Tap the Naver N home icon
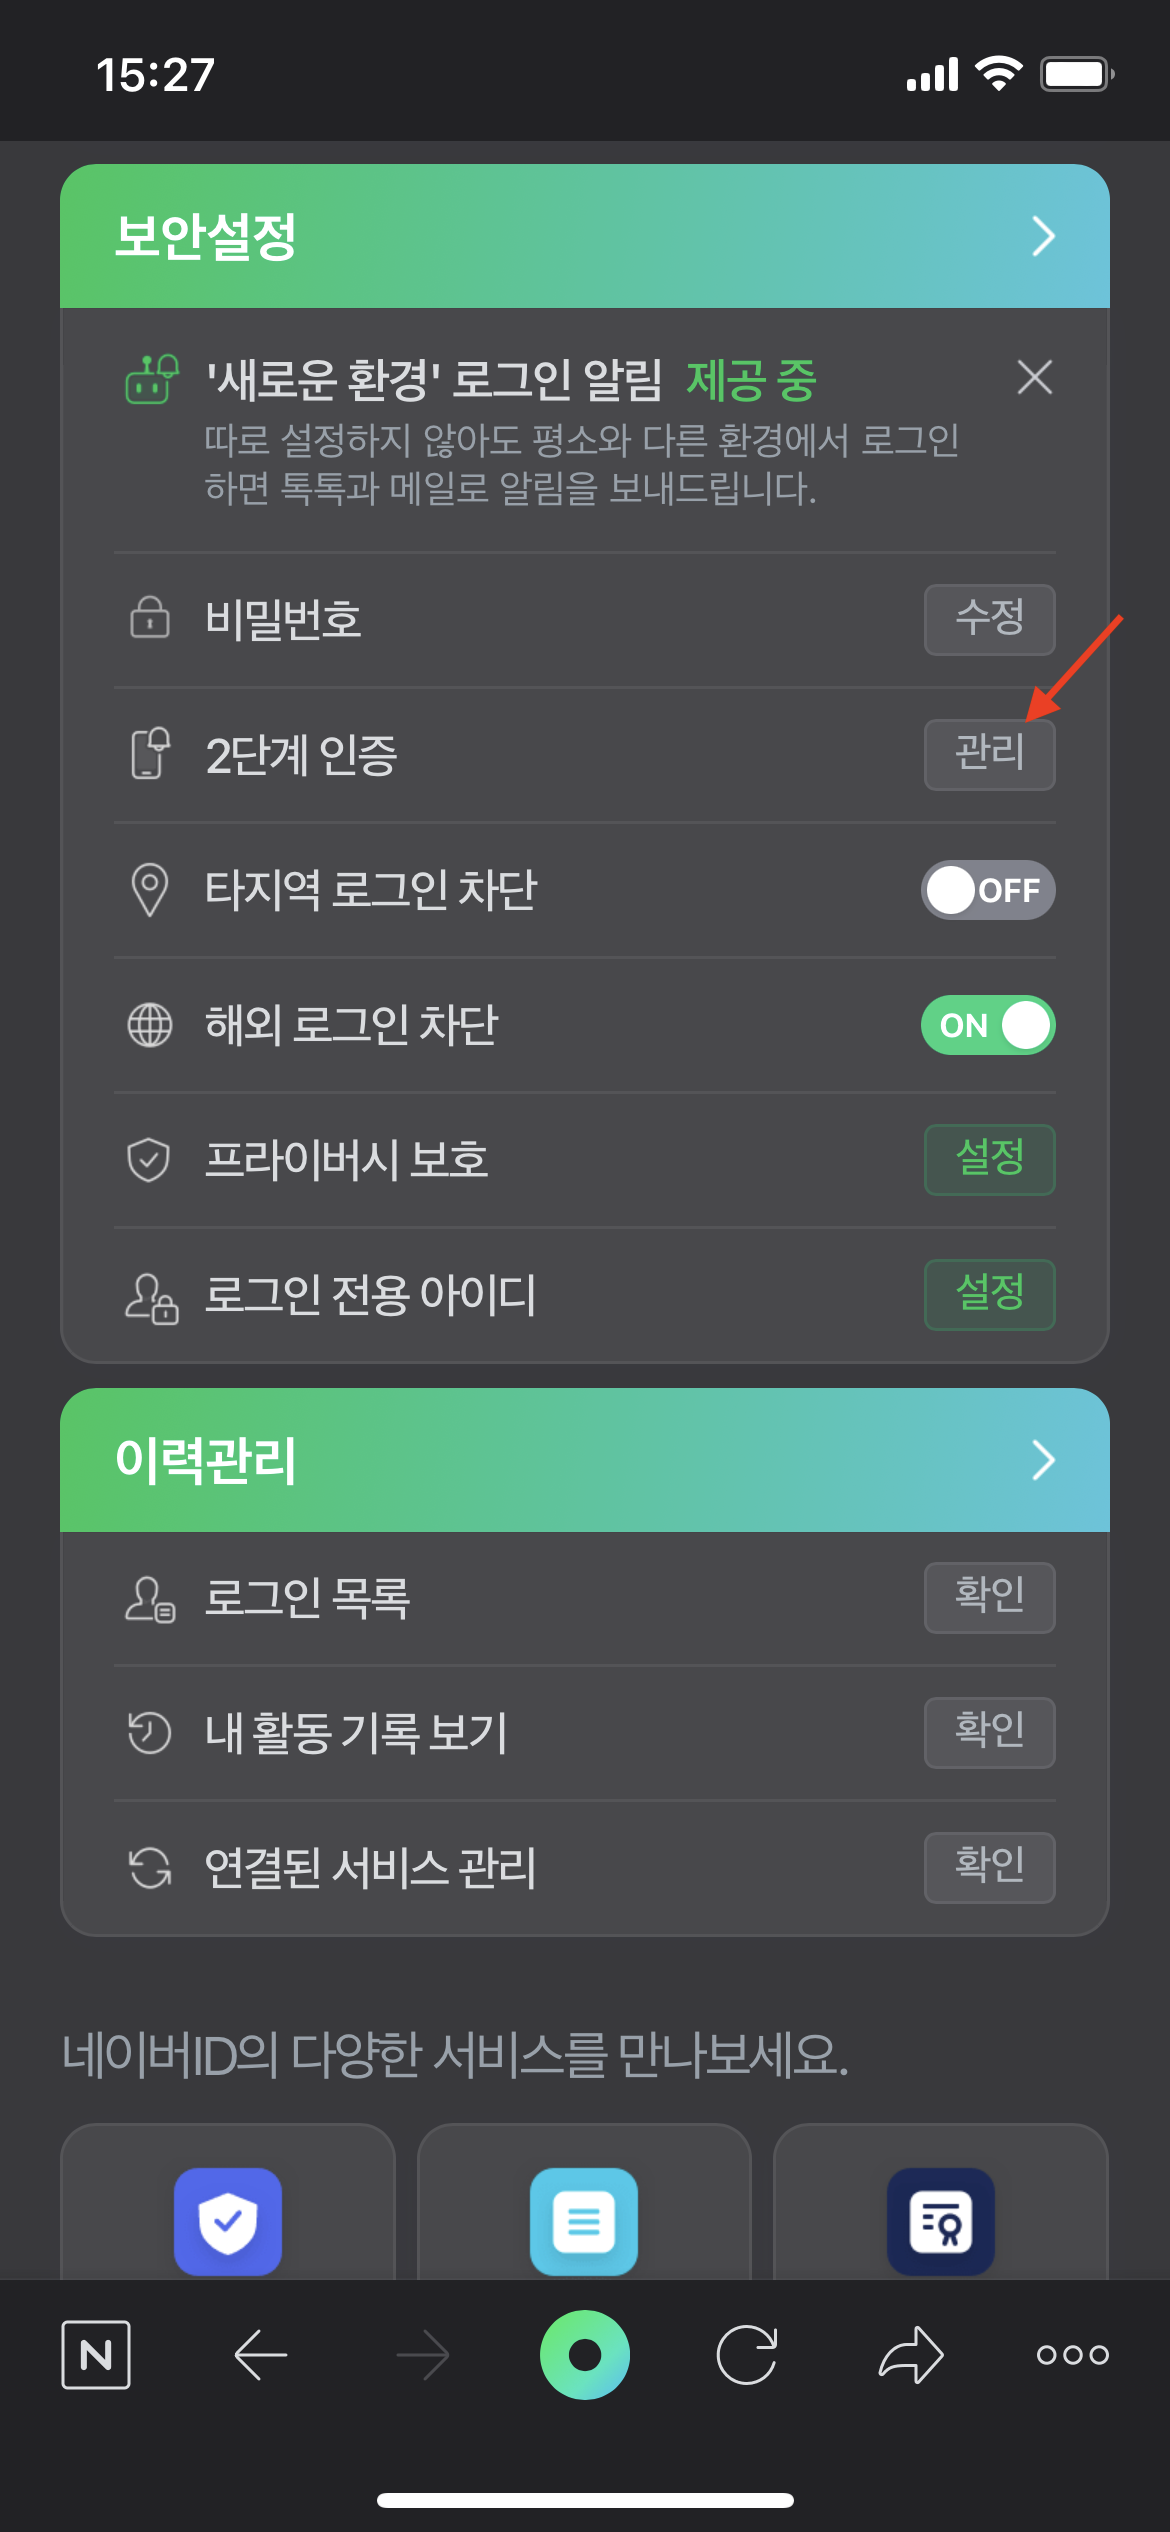 pos(96,2355)
